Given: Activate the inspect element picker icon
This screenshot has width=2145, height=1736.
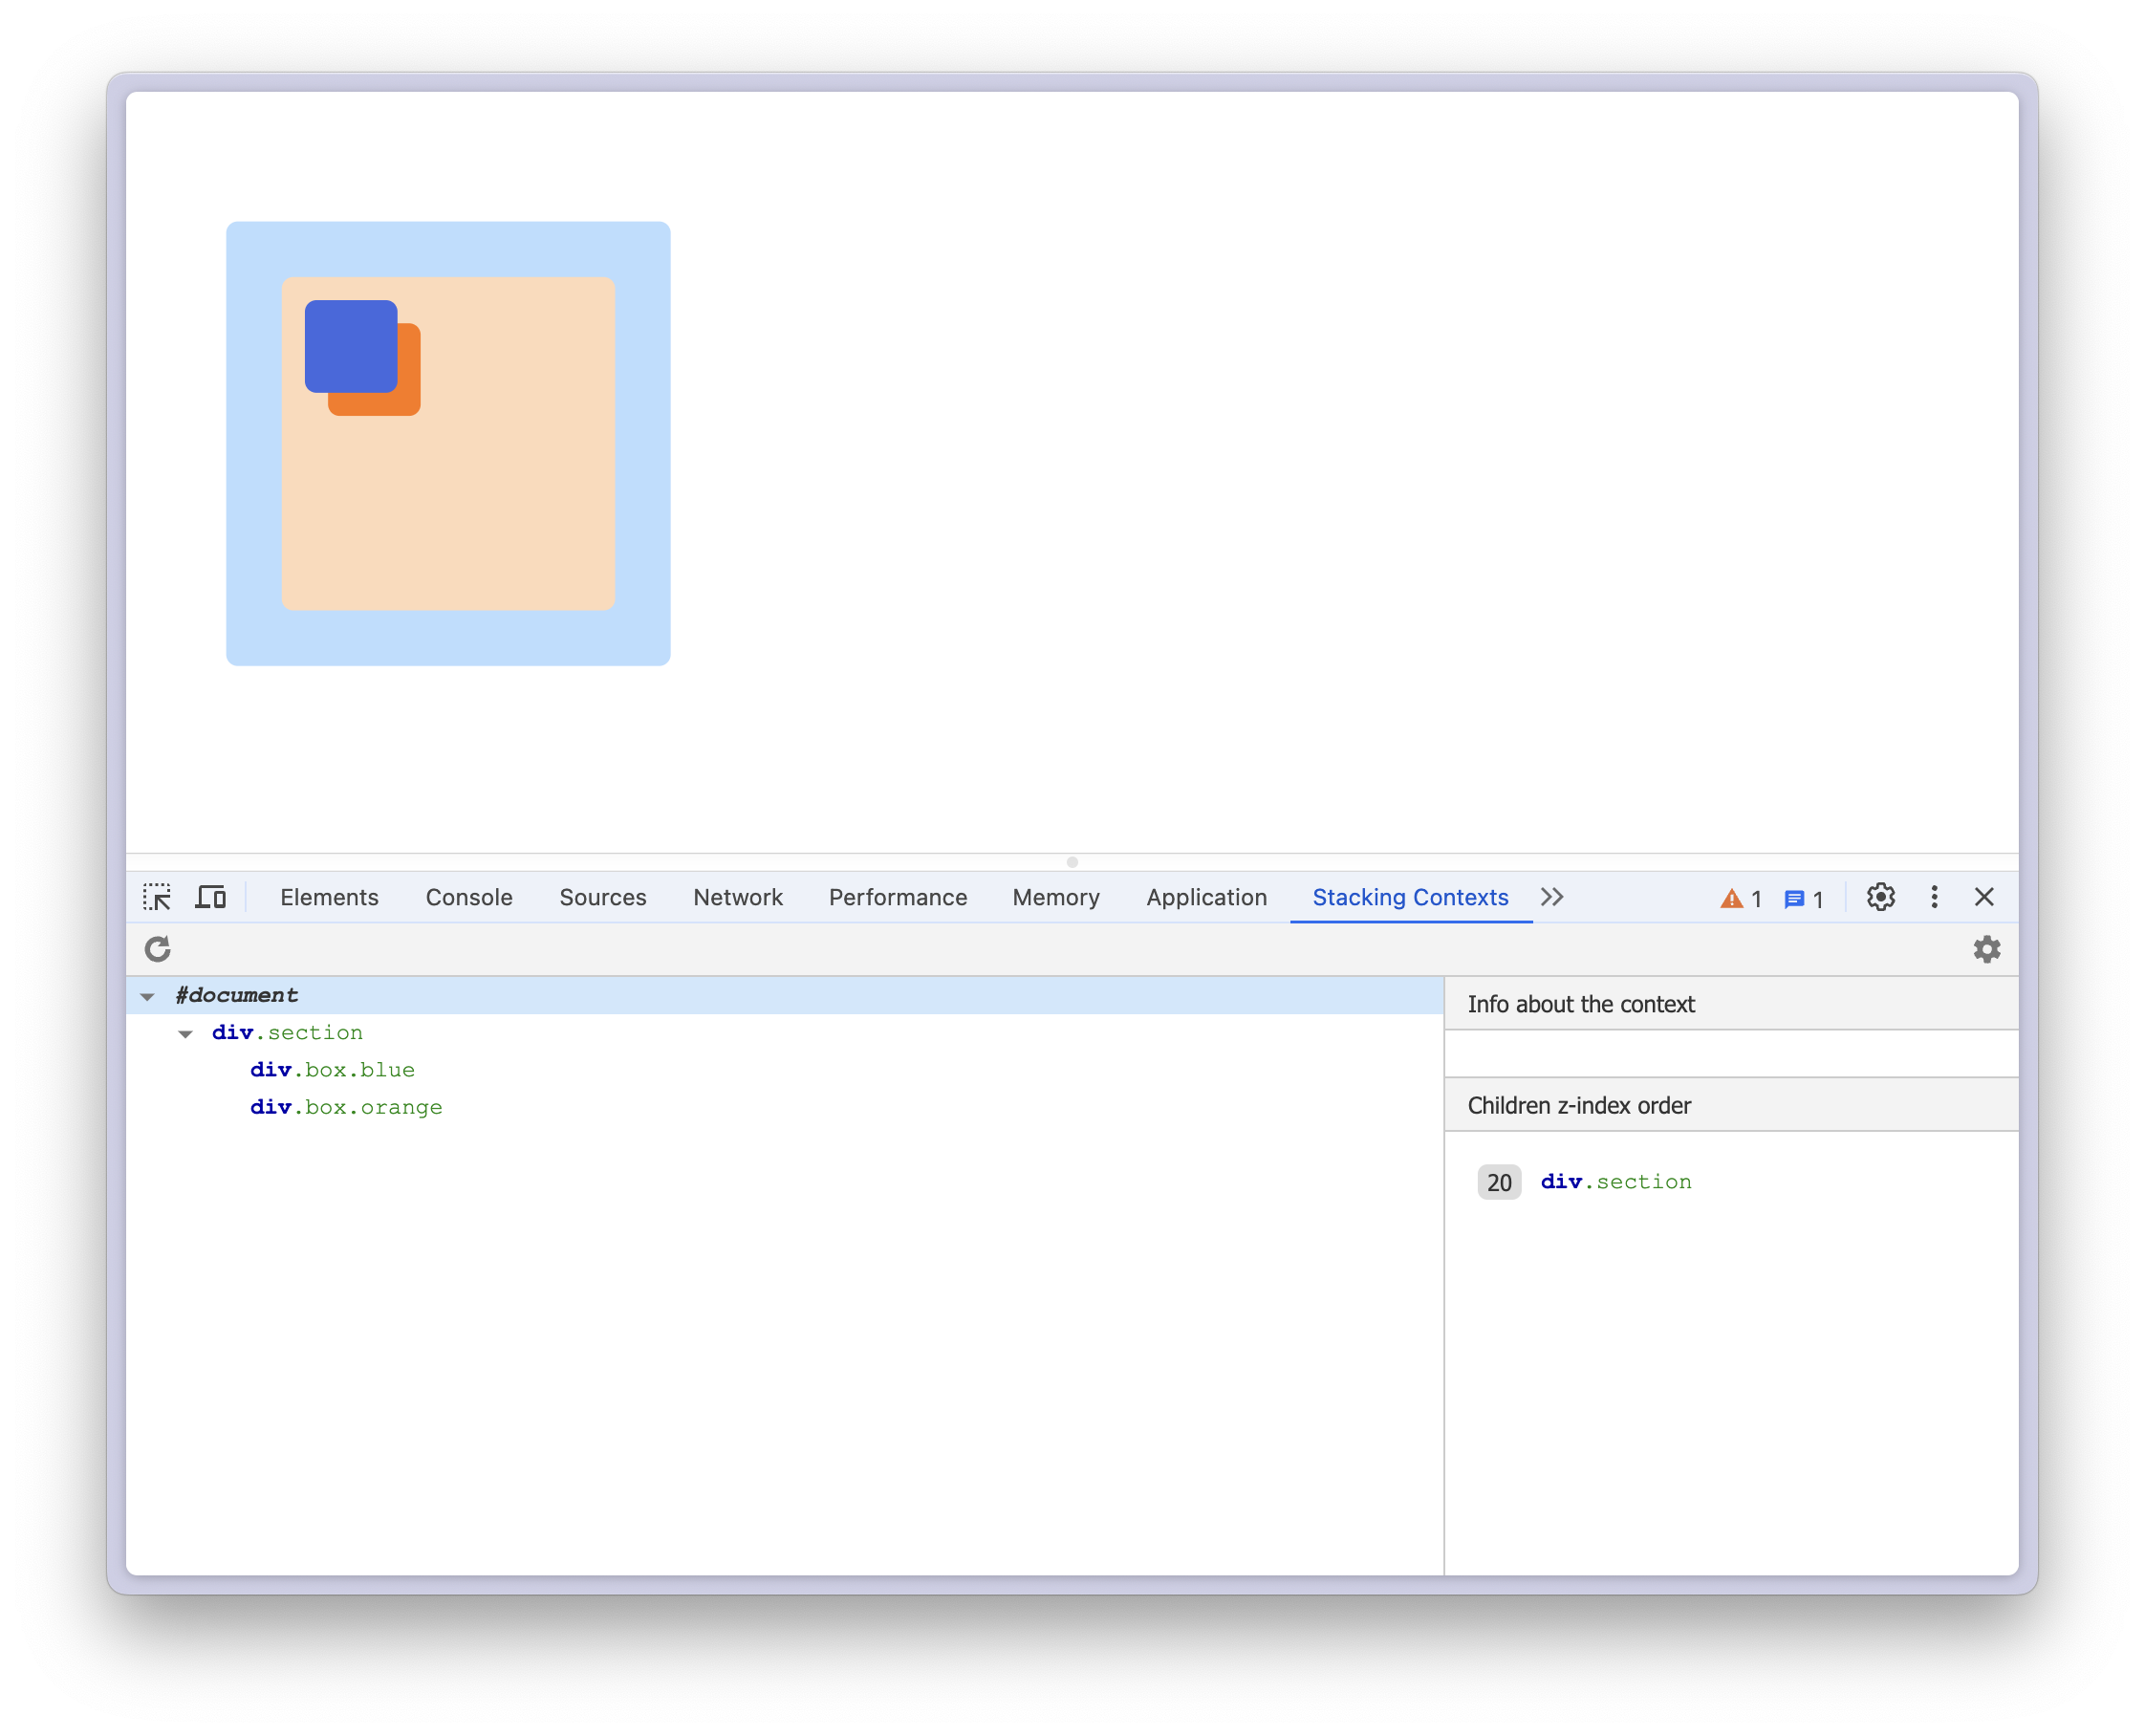Looking at the screenshot, I should pyautogui.click(x=157, y=897).
